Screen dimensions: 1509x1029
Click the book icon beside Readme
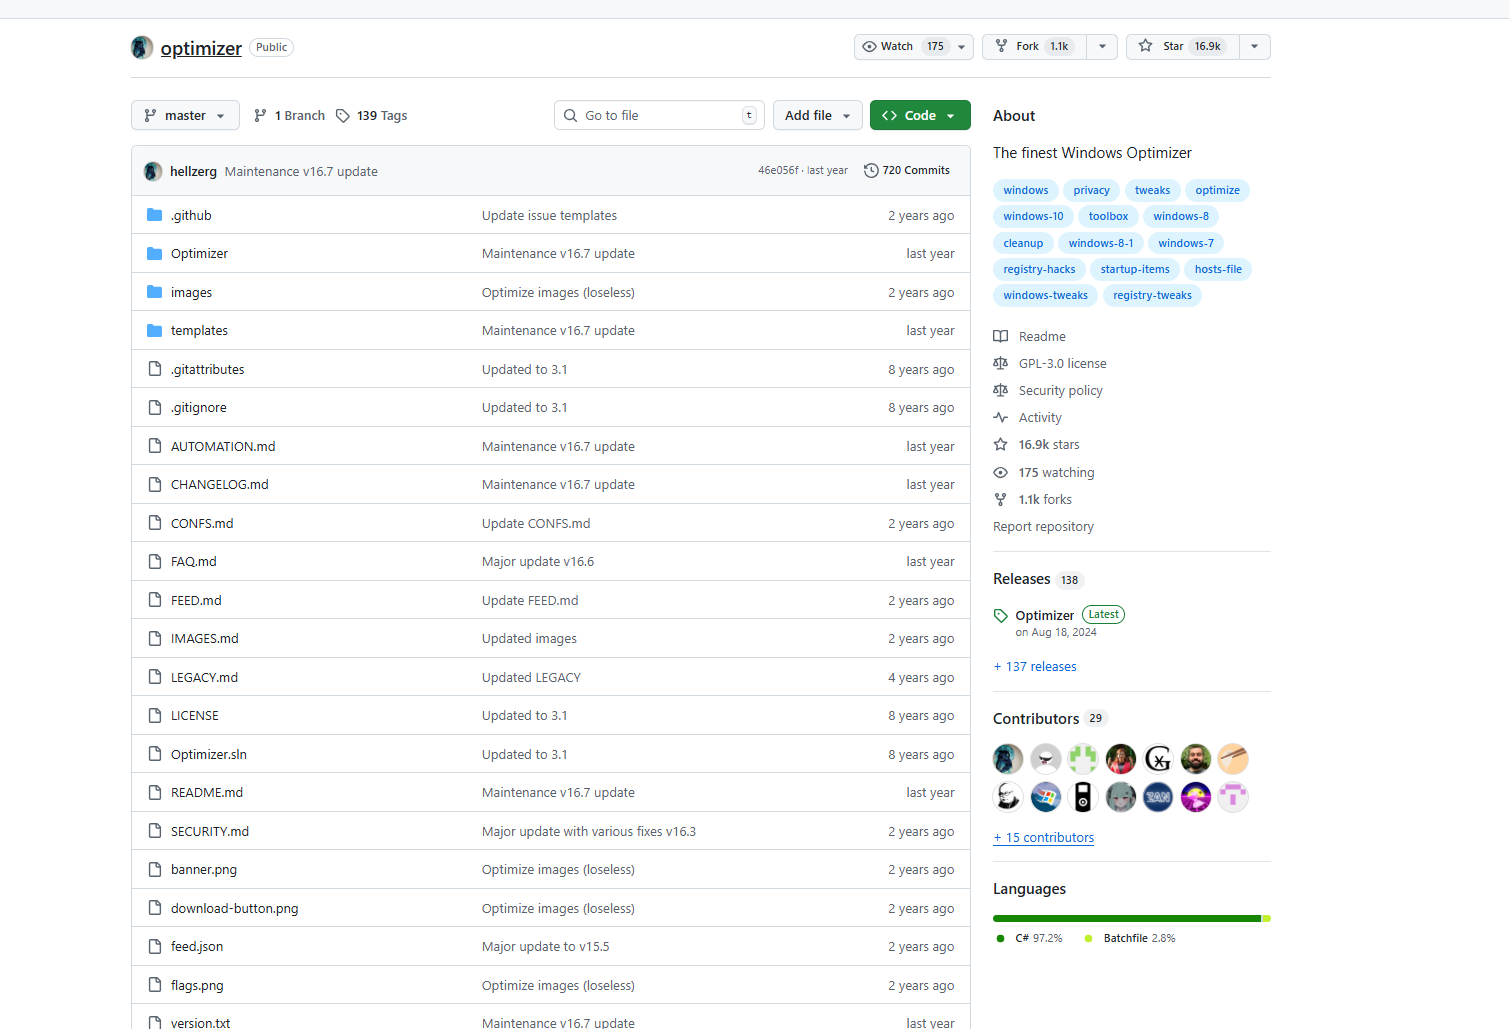click(1000, 337)
